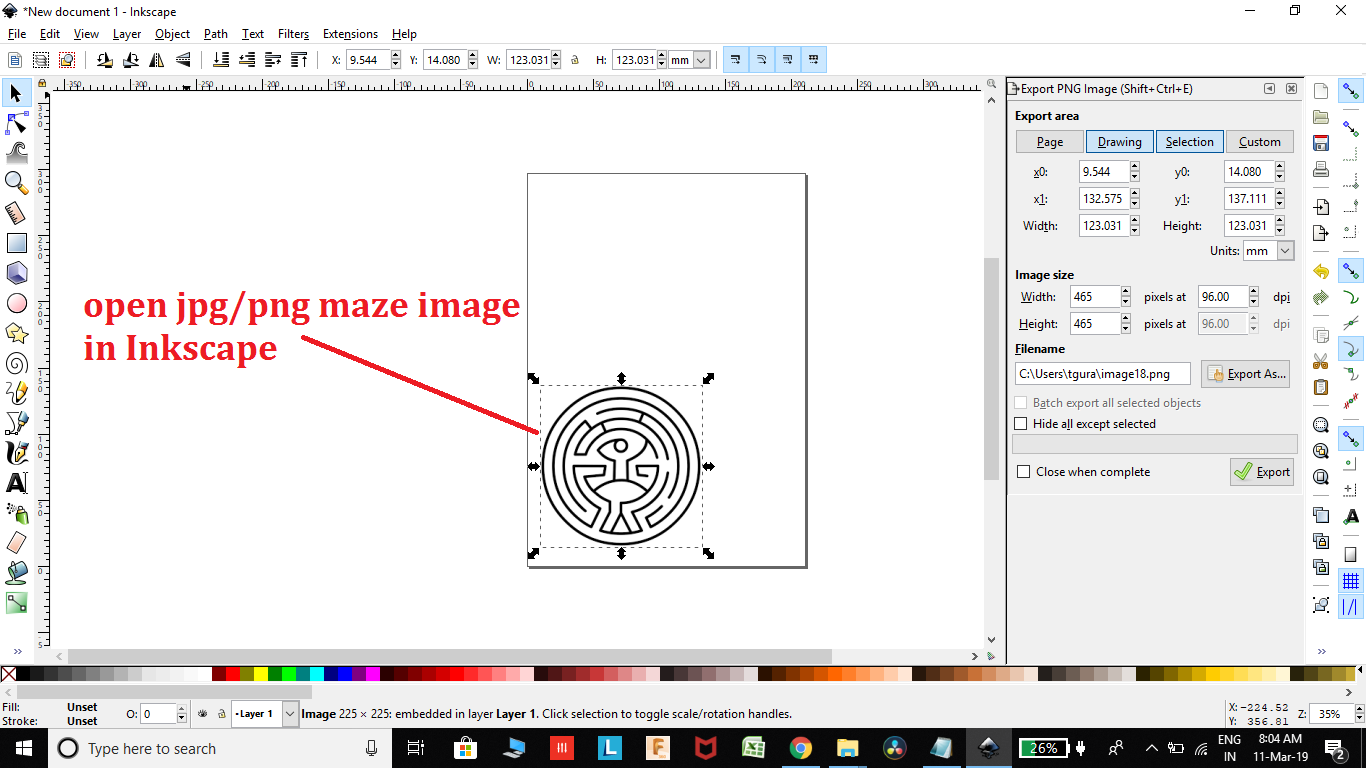Rotate selection 90° counter-clockwise

pyautogui.click(x=104, y=60)
